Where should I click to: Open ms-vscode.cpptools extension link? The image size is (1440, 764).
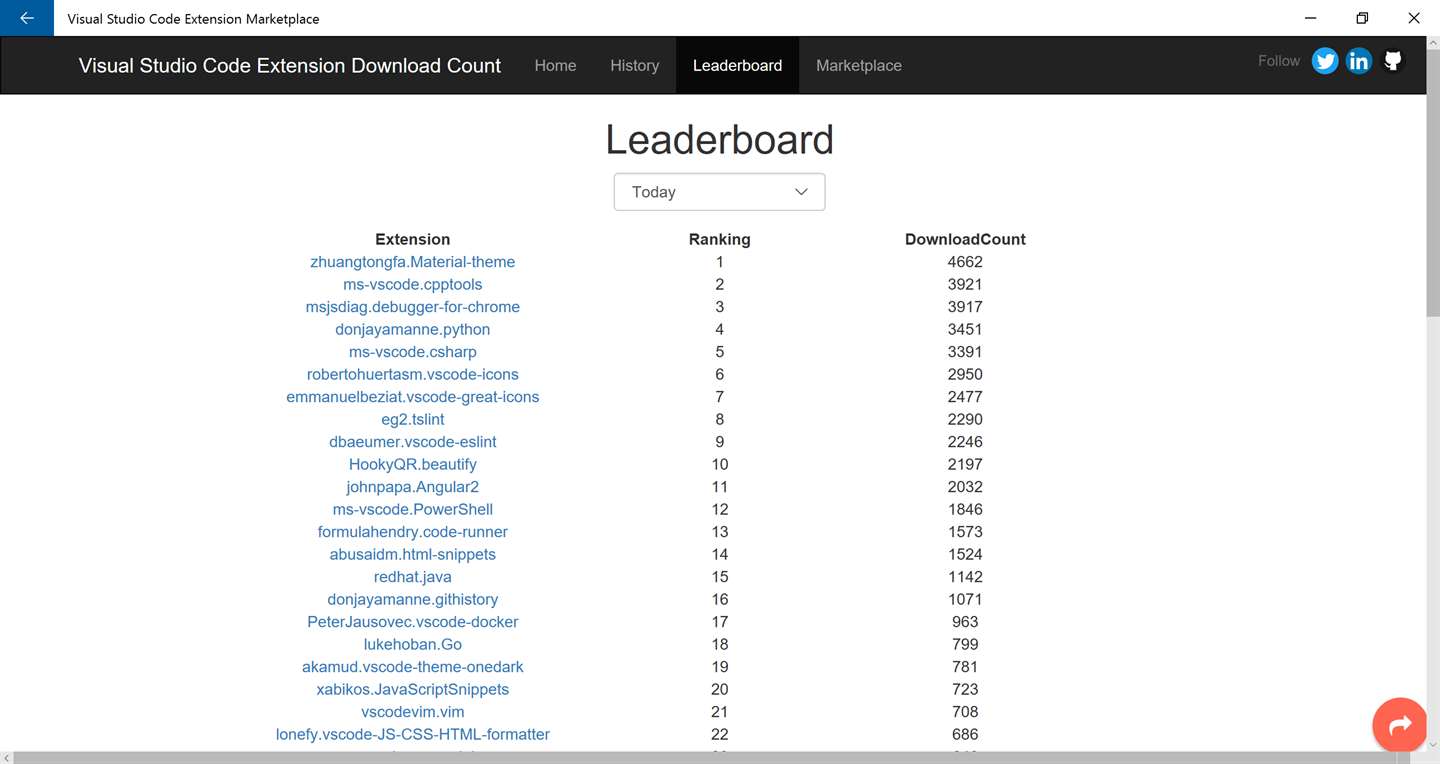tap(413, 284)
